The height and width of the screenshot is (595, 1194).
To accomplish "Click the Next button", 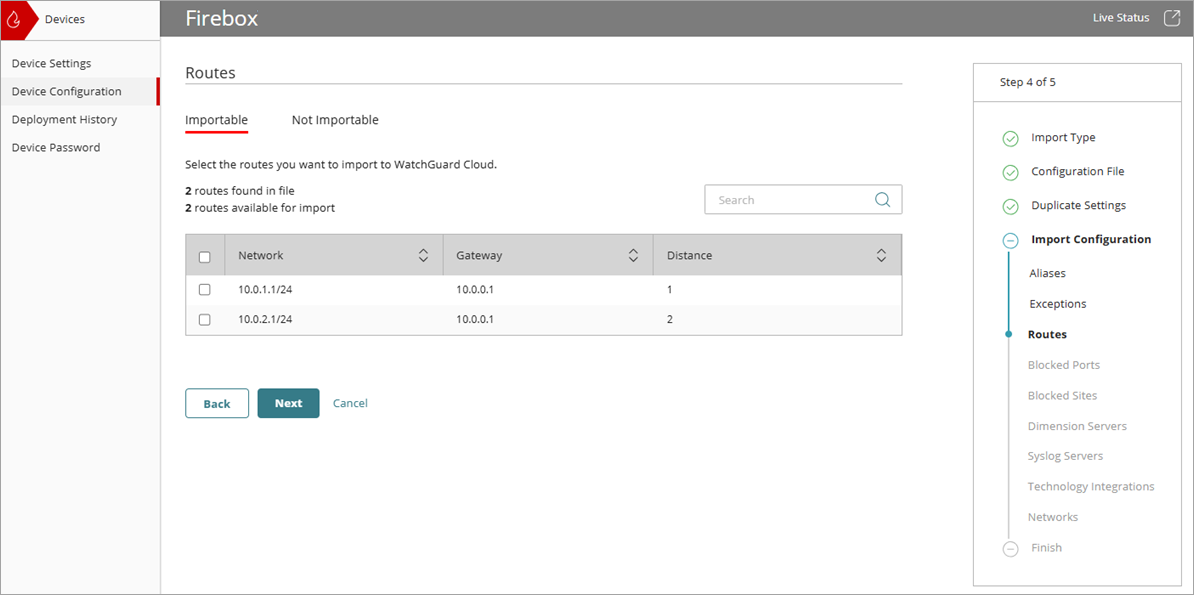I will pyautogui.click(x=289, y=403).
